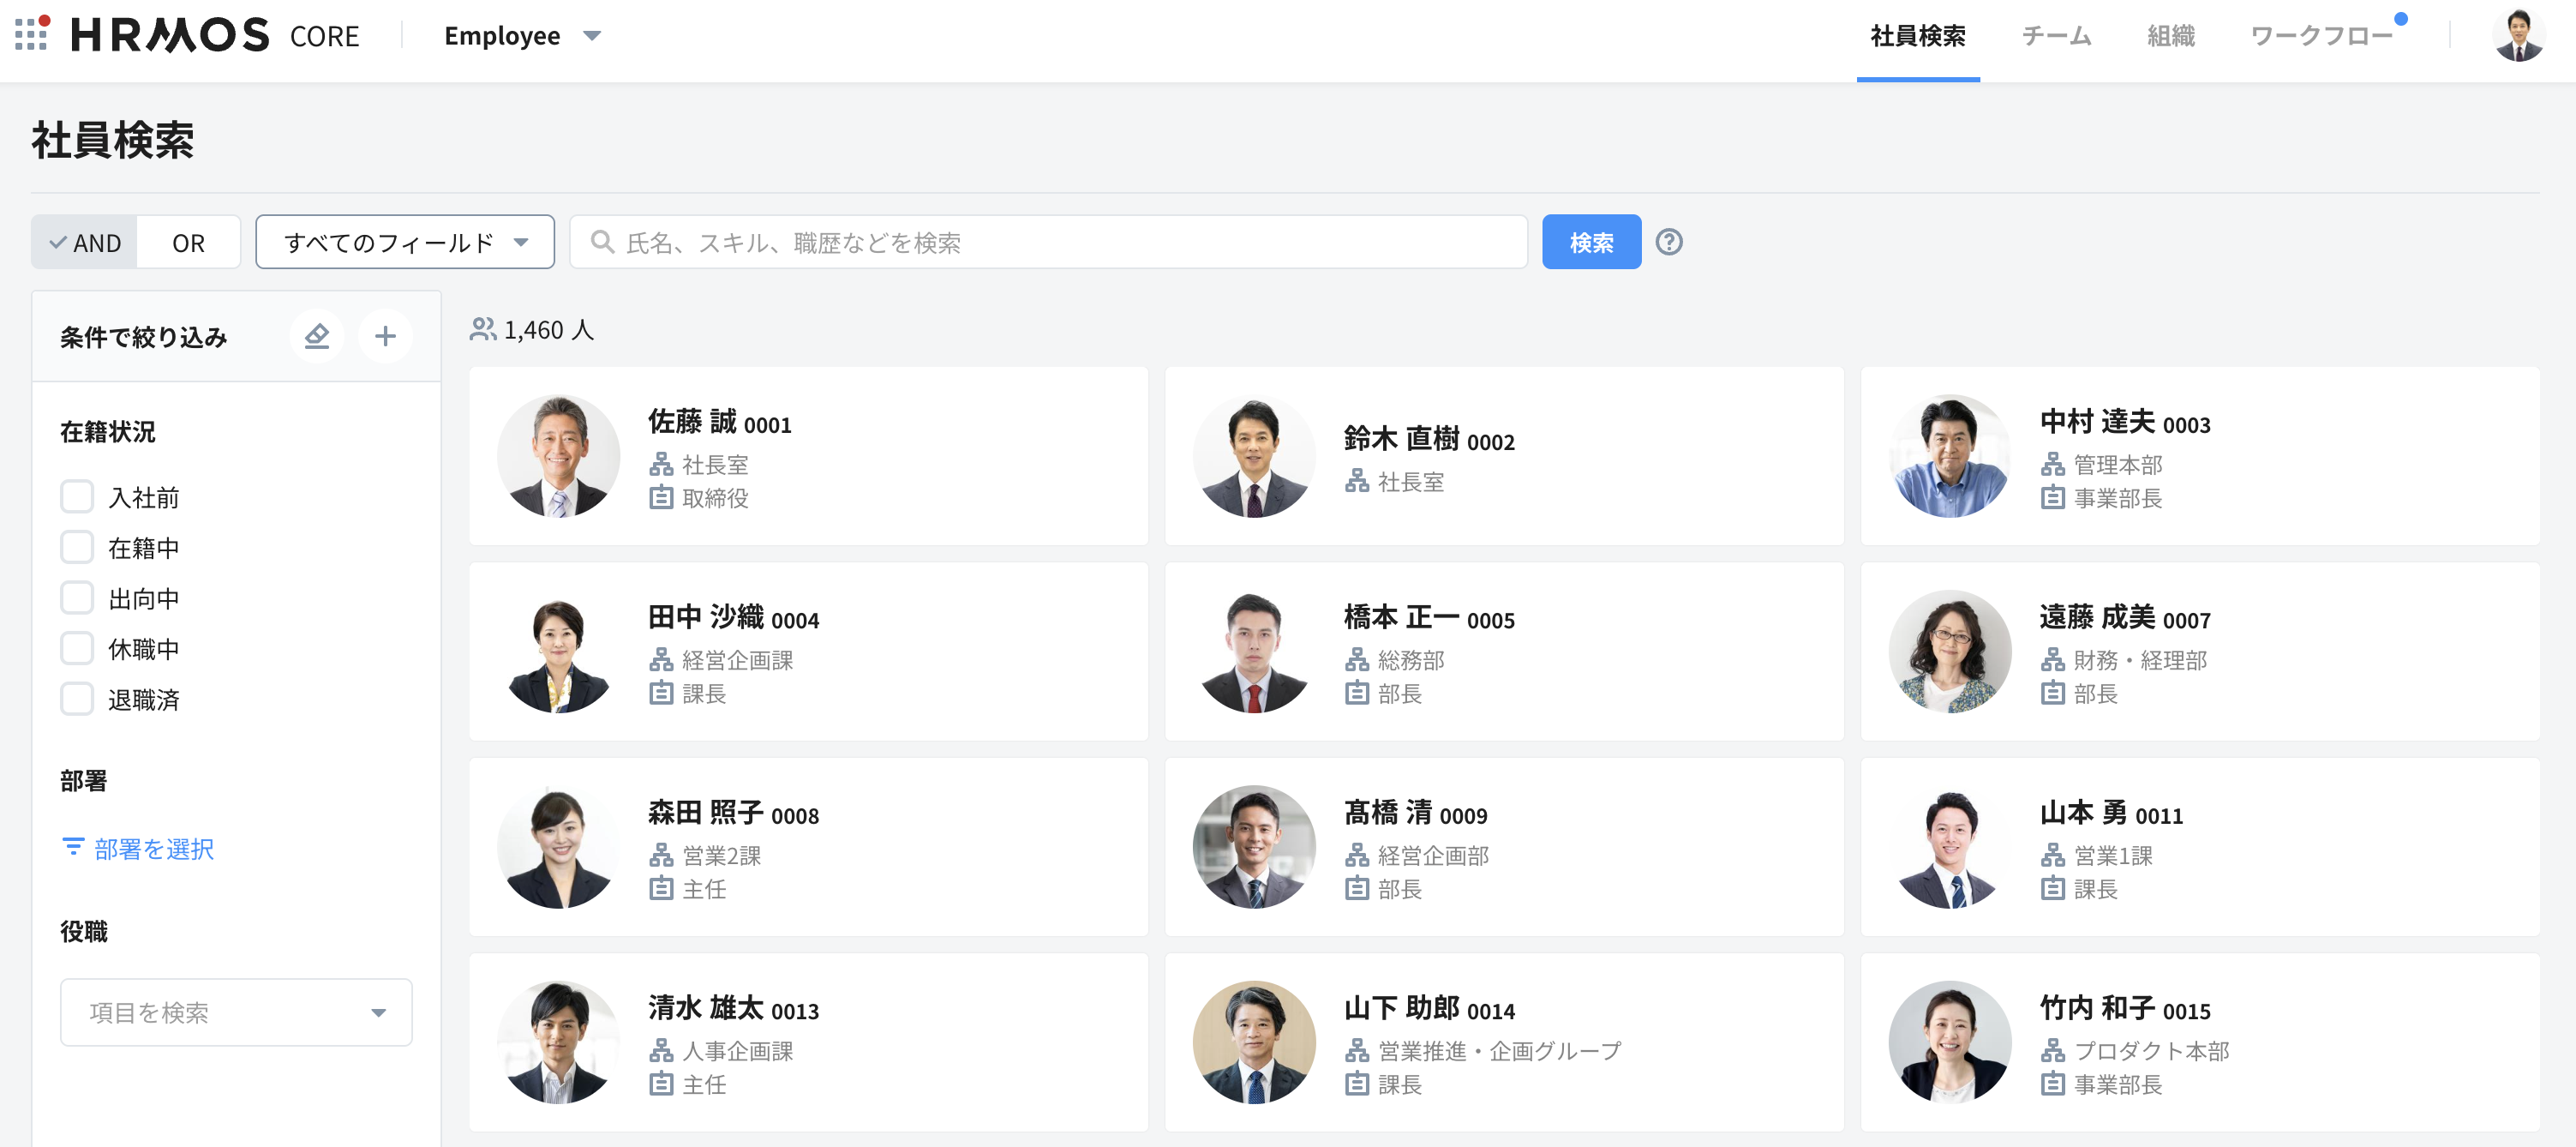This screenshot has height=1147, width=2576.
Task: Click position icon for 田中 沙織 課長
Action: [x=661, y=693]
